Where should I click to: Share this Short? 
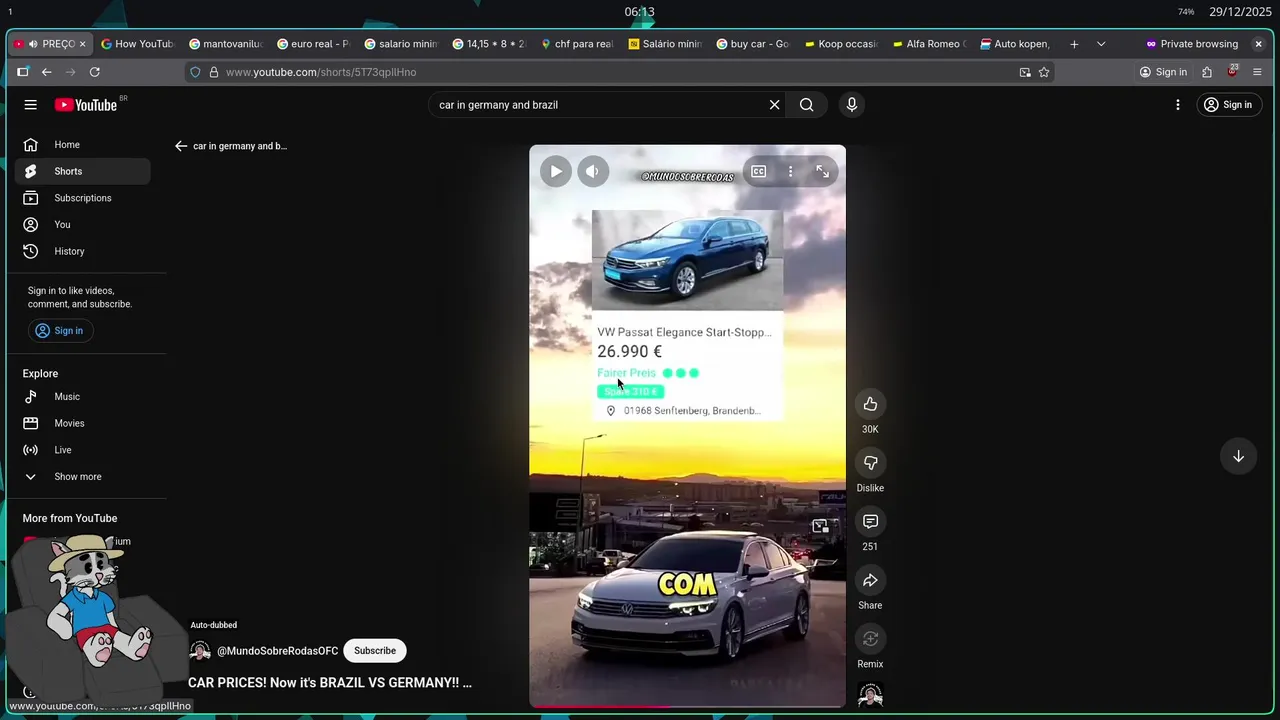870,580
